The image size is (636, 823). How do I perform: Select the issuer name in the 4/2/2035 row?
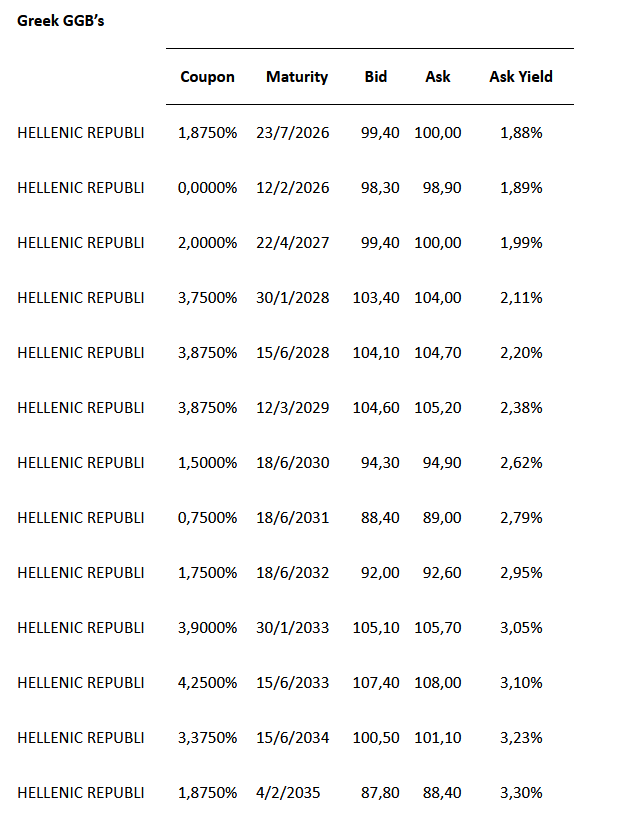[x=81, y=792]
